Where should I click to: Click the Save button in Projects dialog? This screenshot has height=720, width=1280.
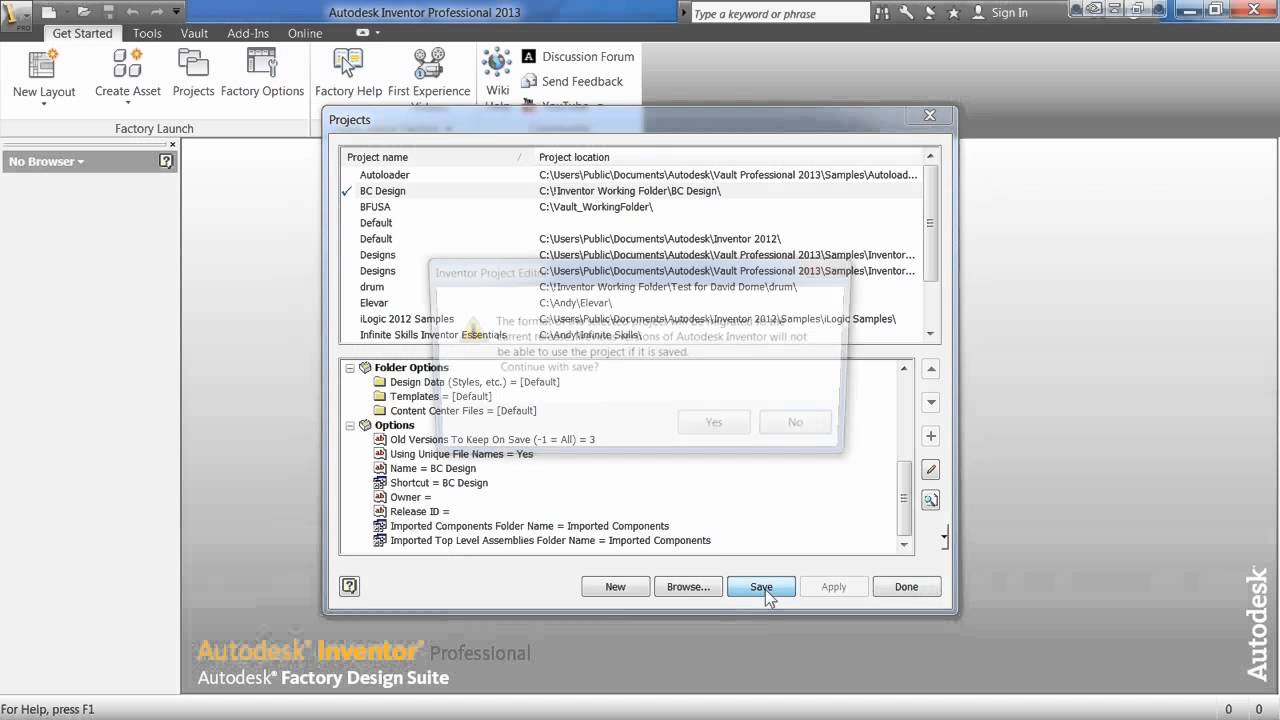click(761, 587)
